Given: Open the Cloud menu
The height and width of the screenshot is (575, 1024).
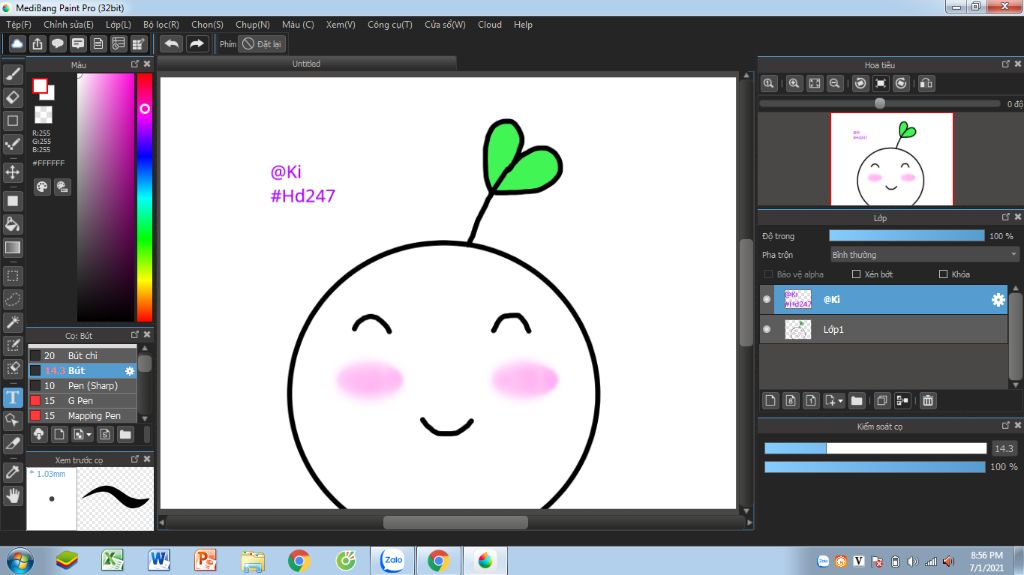Looking at the screenshot, I should pyautogui.click(x=490, y=25).
